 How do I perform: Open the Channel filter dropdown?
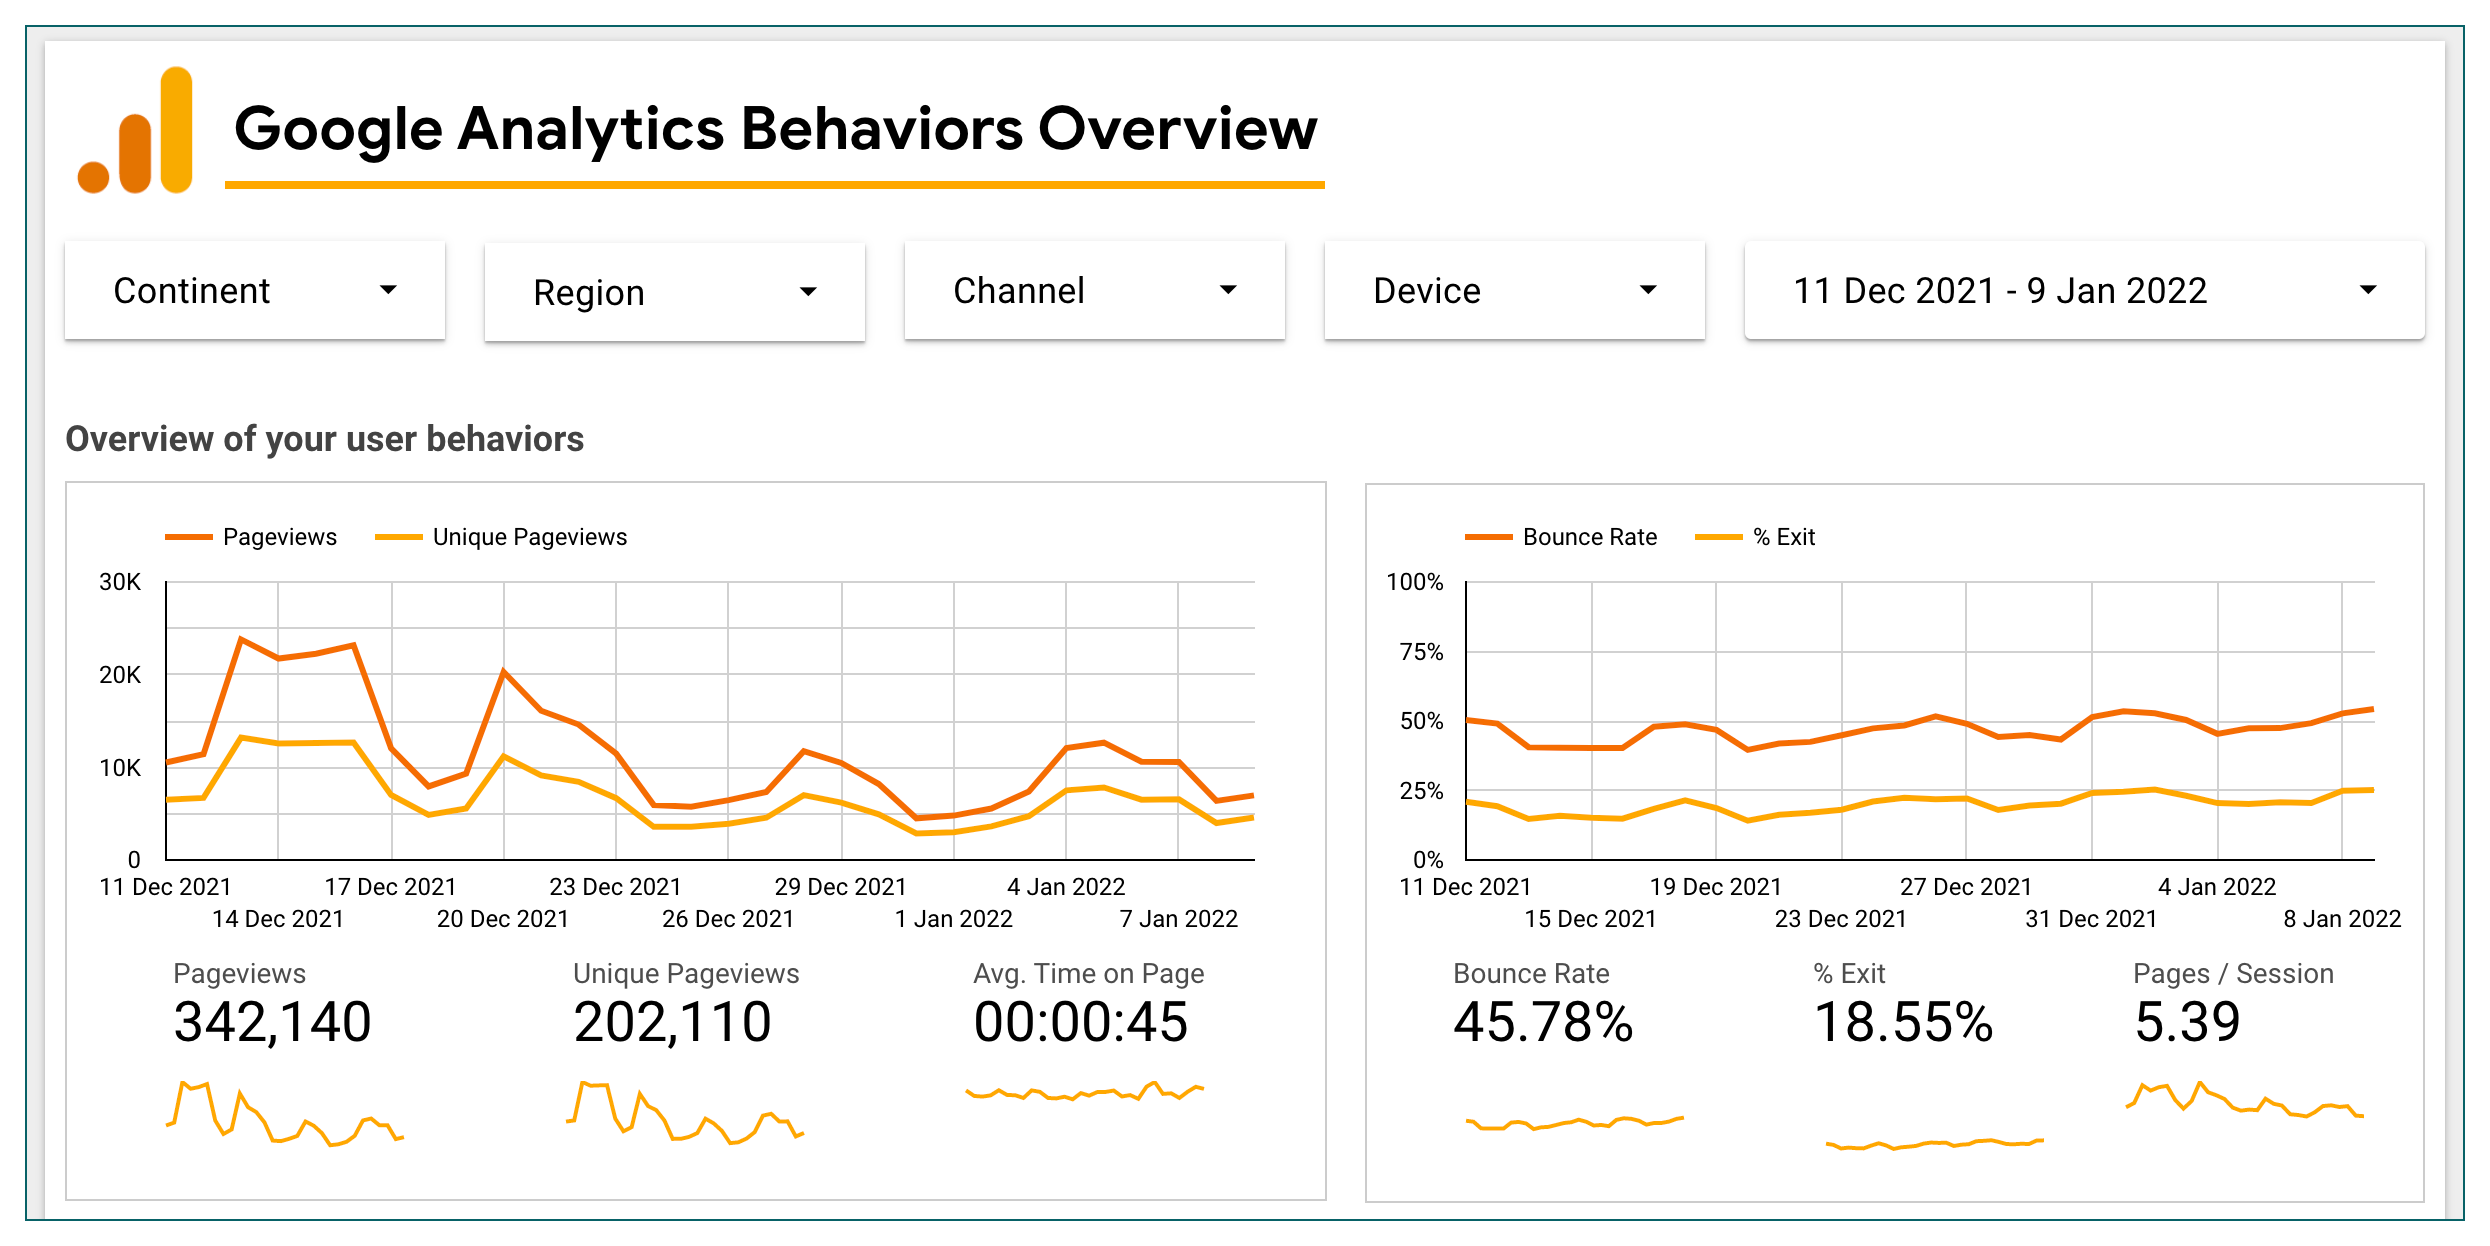[x=1095, y=291]
